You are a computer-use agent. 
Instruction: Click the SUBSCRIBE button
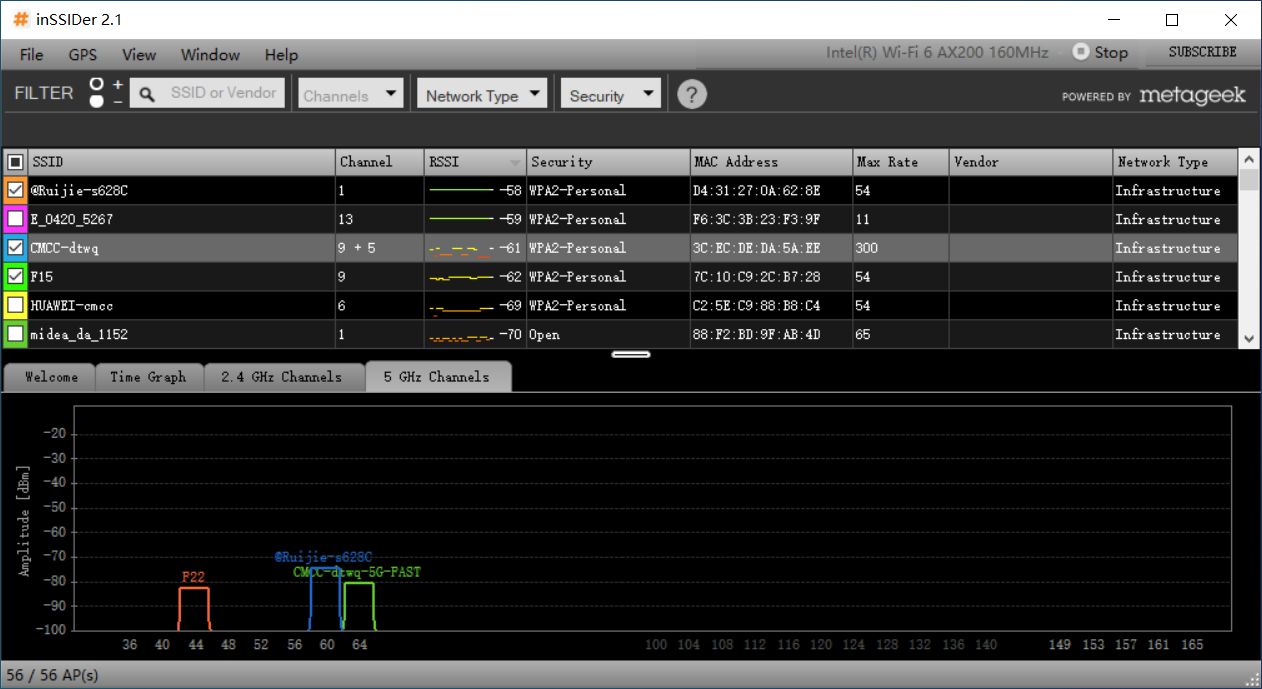tap(1202, 52)
